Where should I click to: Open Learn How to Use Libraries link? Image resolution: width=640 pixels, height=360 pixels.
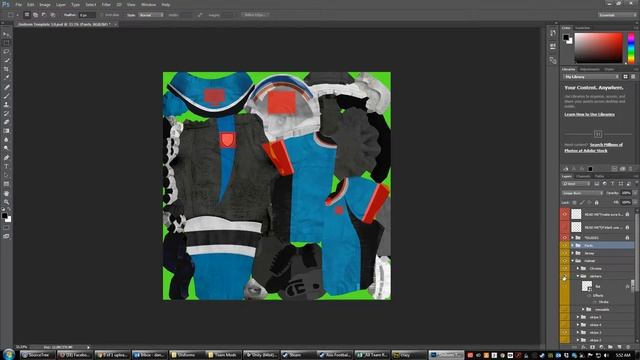tap(589, 114)
